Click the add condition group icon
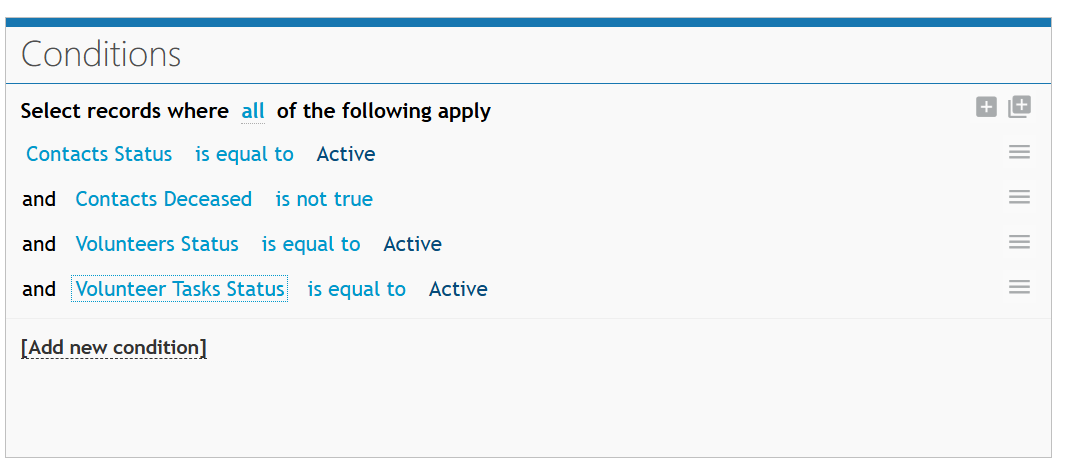The height and width of the screenshot is (475, 1078). click(x=1020, y=107)
